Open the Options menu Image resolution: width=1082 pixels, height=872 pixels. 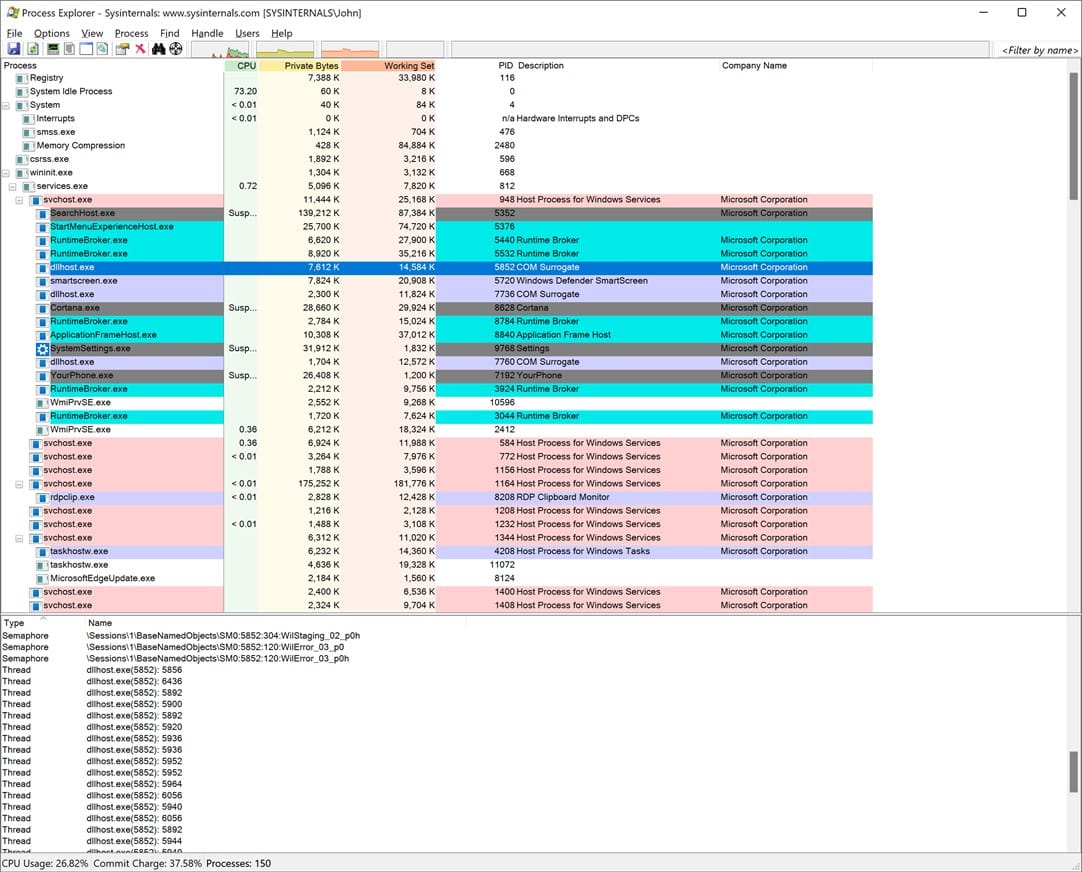click(x=51, y=33)
